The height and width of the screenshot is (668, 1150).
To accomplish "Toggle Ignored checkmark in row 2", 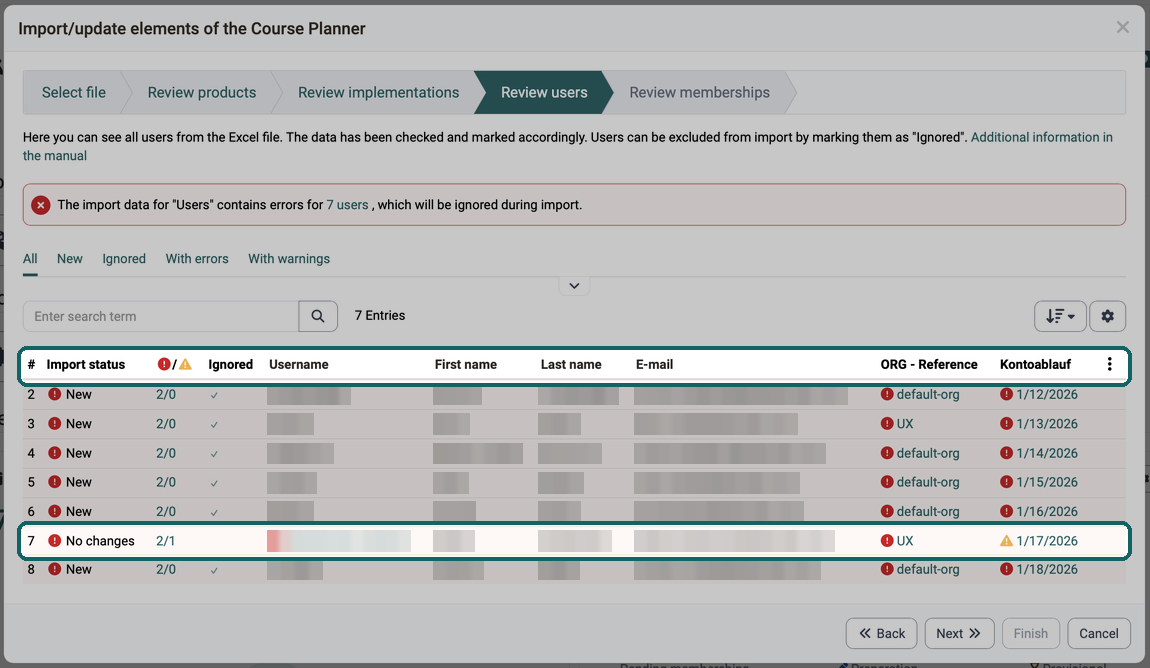I will click(214, 395).
